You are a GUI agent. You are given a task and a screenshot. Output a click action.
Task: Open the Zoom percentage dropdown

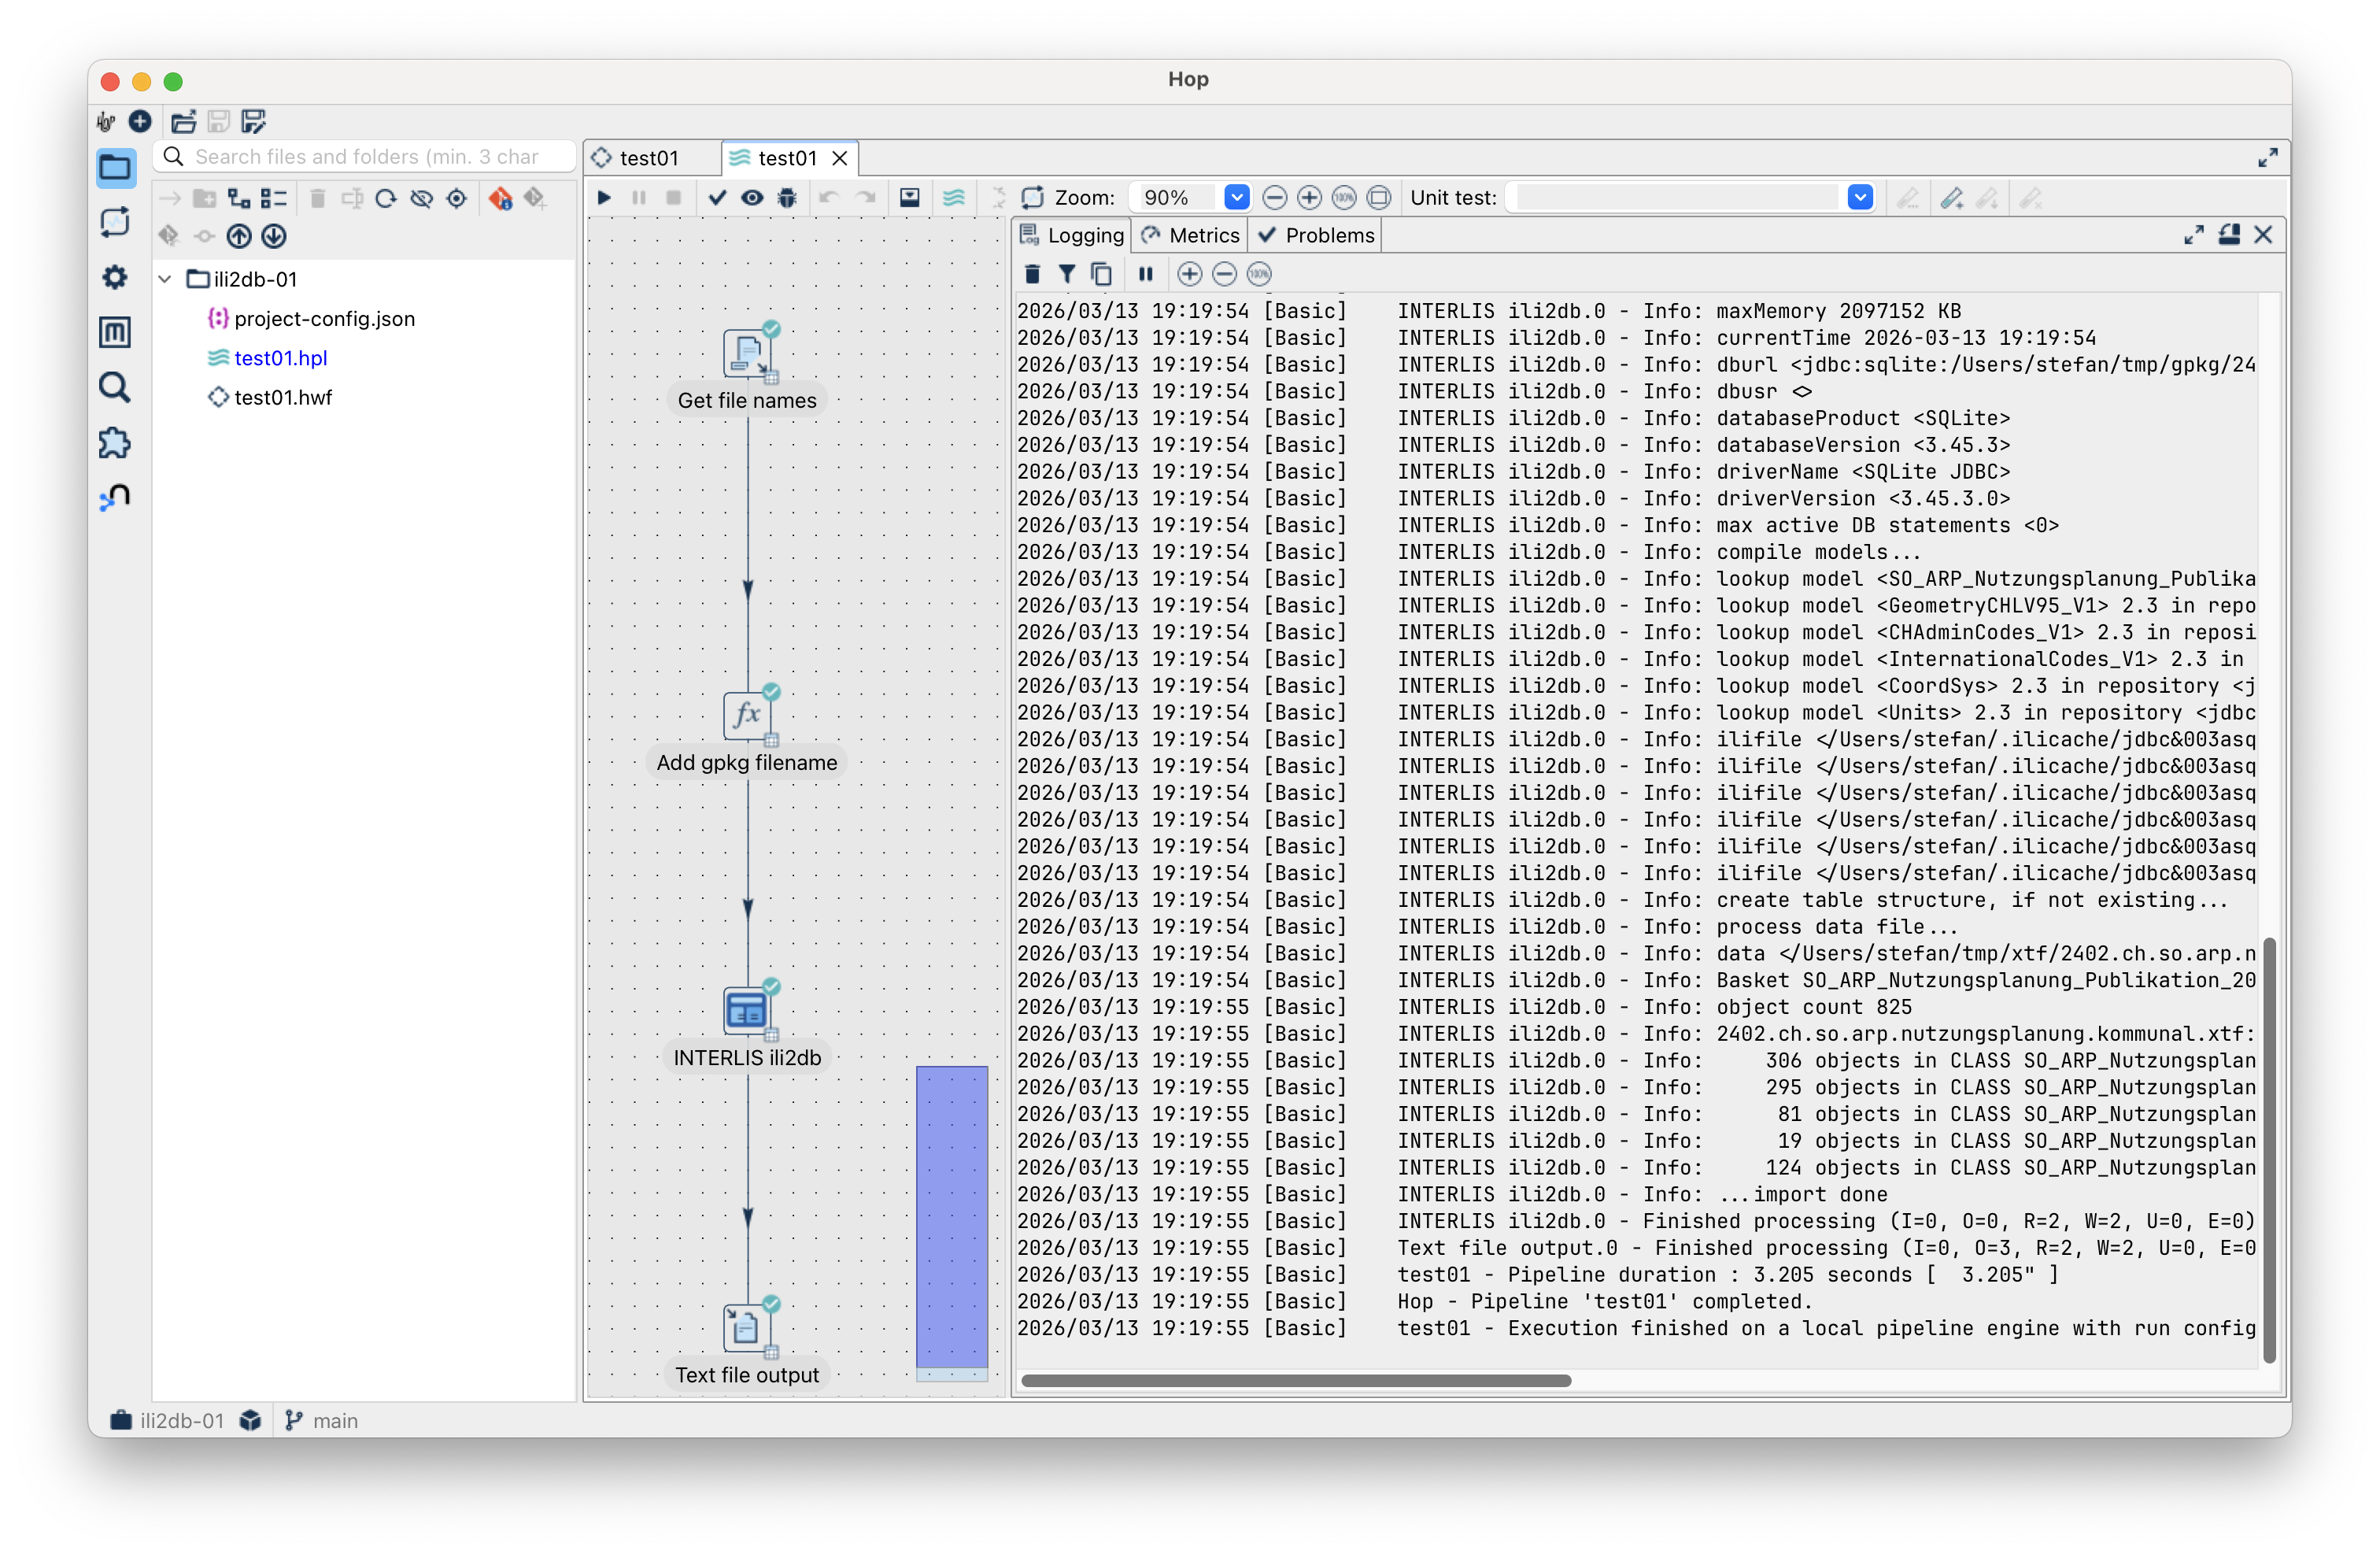(x=1237, y=198)
